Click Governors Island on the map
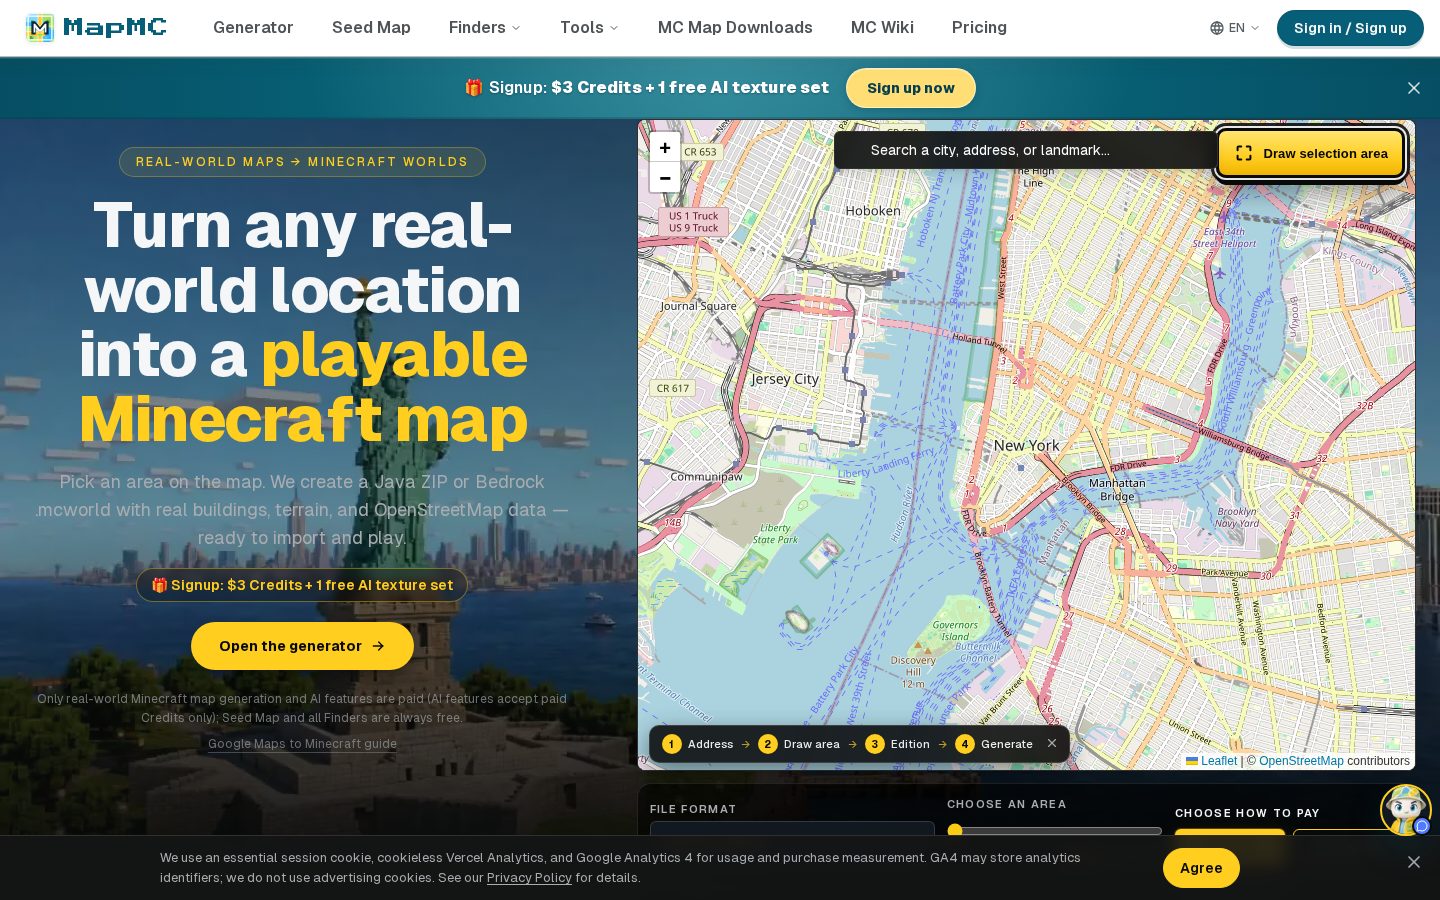 955,630
